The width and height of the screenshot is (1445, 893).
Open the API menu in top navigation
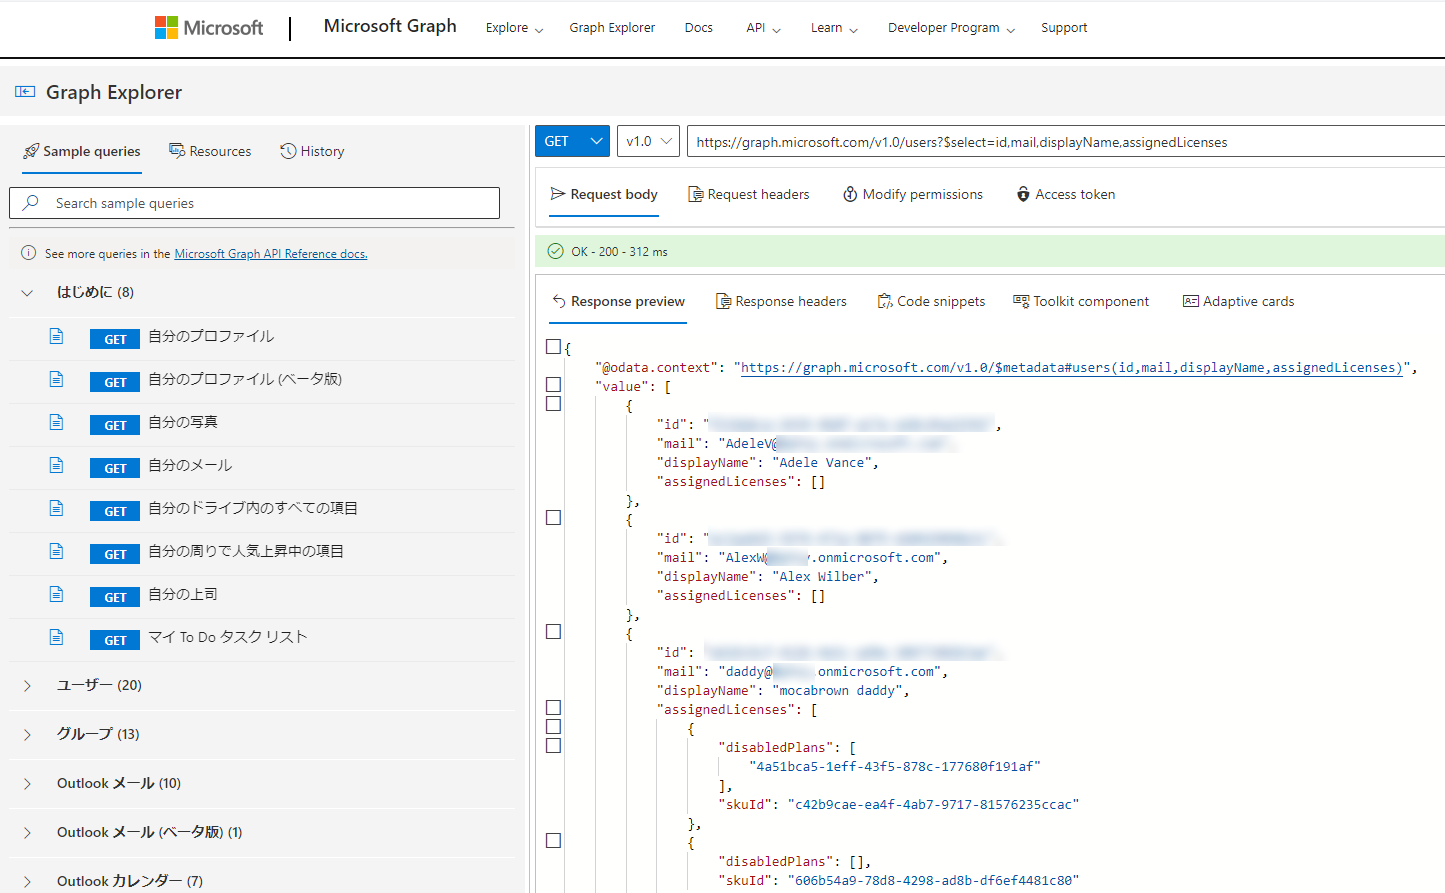763,28
